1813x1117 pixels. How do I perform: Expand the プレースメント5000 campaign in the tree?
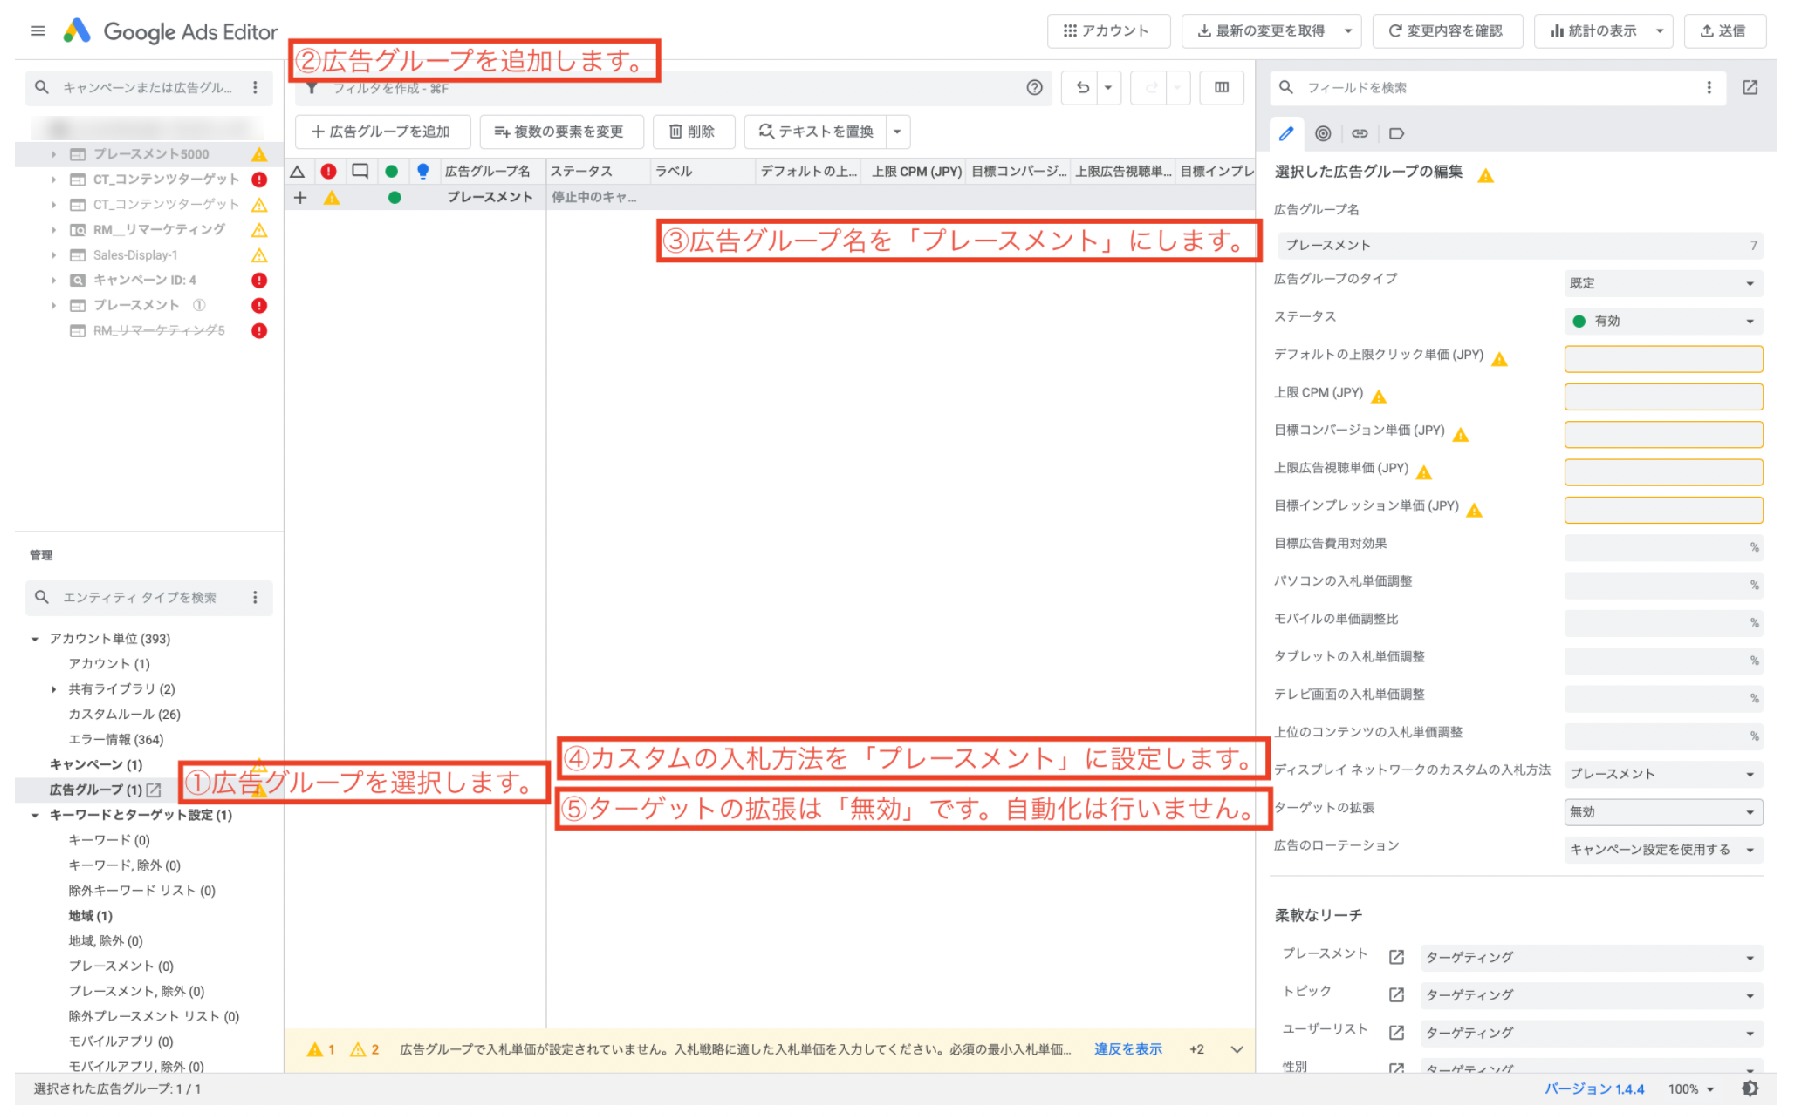(54, 154)
